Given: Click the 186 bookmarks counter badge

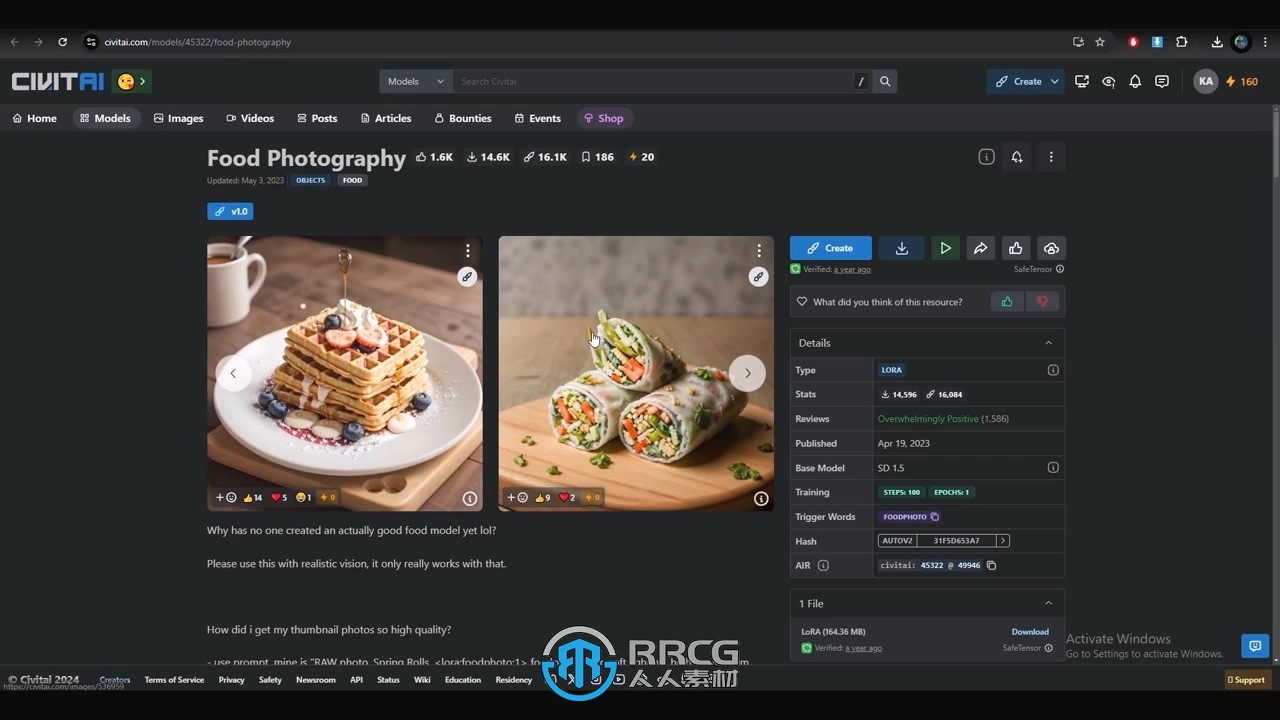Looking at the screenshot, I should [x=598, y=157].
